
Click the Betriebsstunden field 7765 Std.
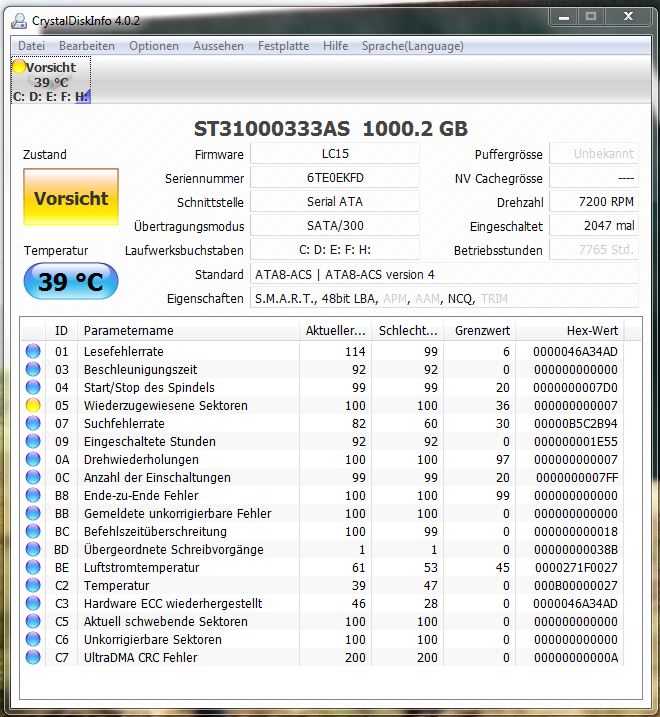[594, 250]
